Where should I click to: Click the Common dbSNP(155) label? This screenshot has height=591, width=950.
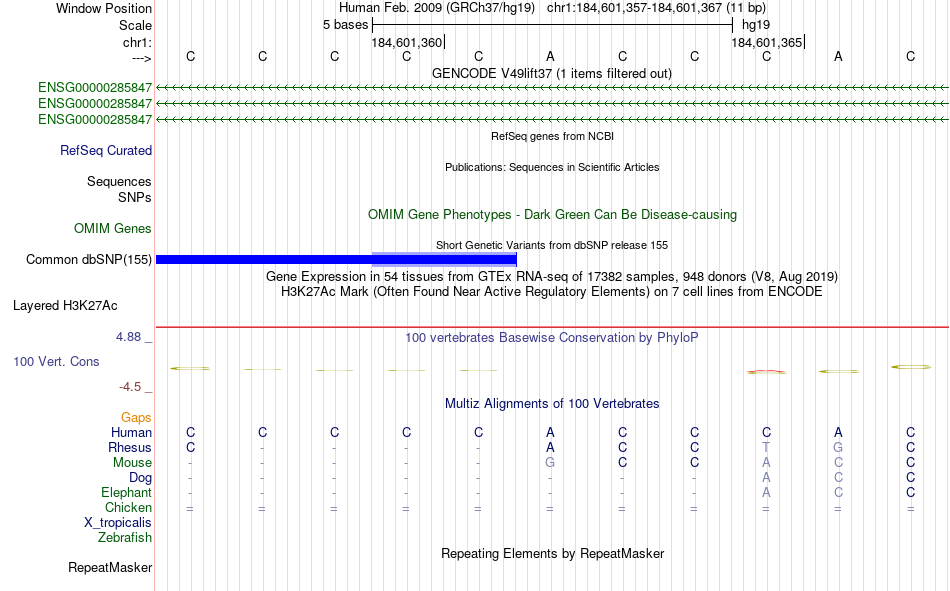(89, 259)
